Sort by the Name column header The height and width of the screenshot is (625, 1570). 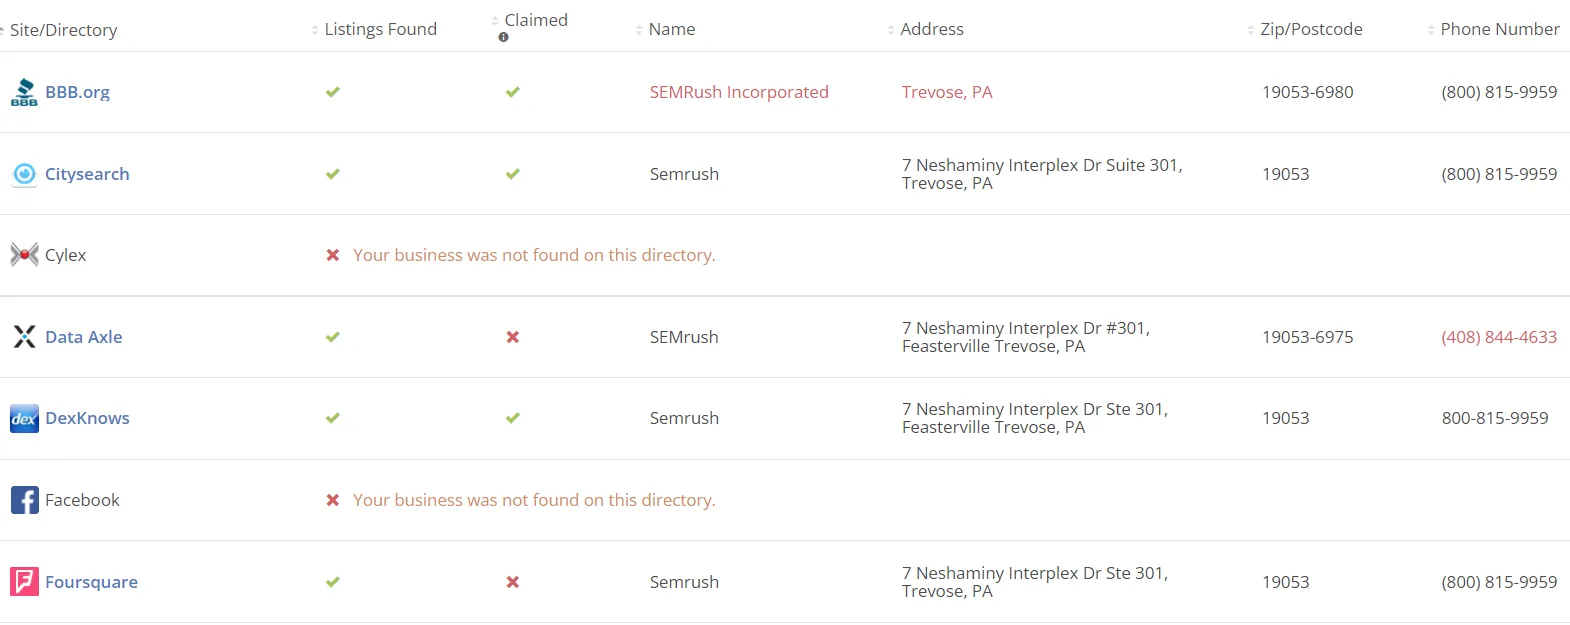671,30
